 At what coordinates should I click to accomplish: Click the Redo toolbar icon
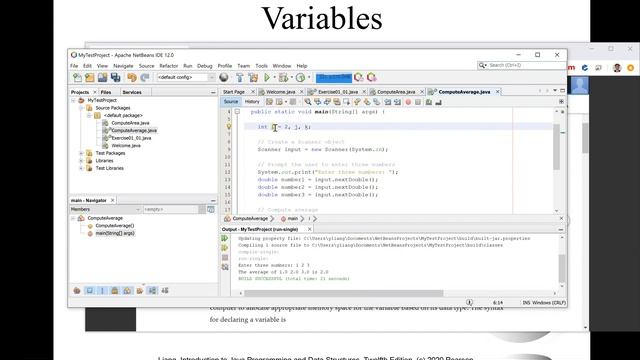[x=144, y=77]
